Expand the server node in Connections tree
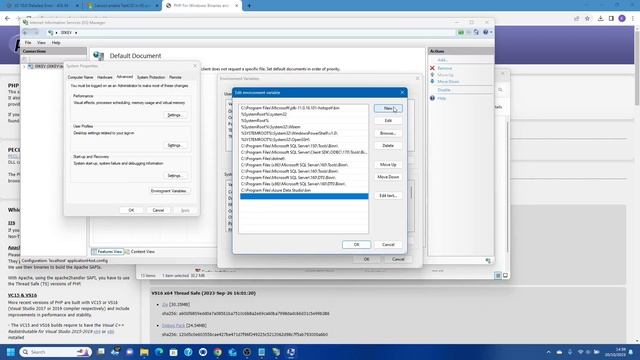 tap(24, 66)
